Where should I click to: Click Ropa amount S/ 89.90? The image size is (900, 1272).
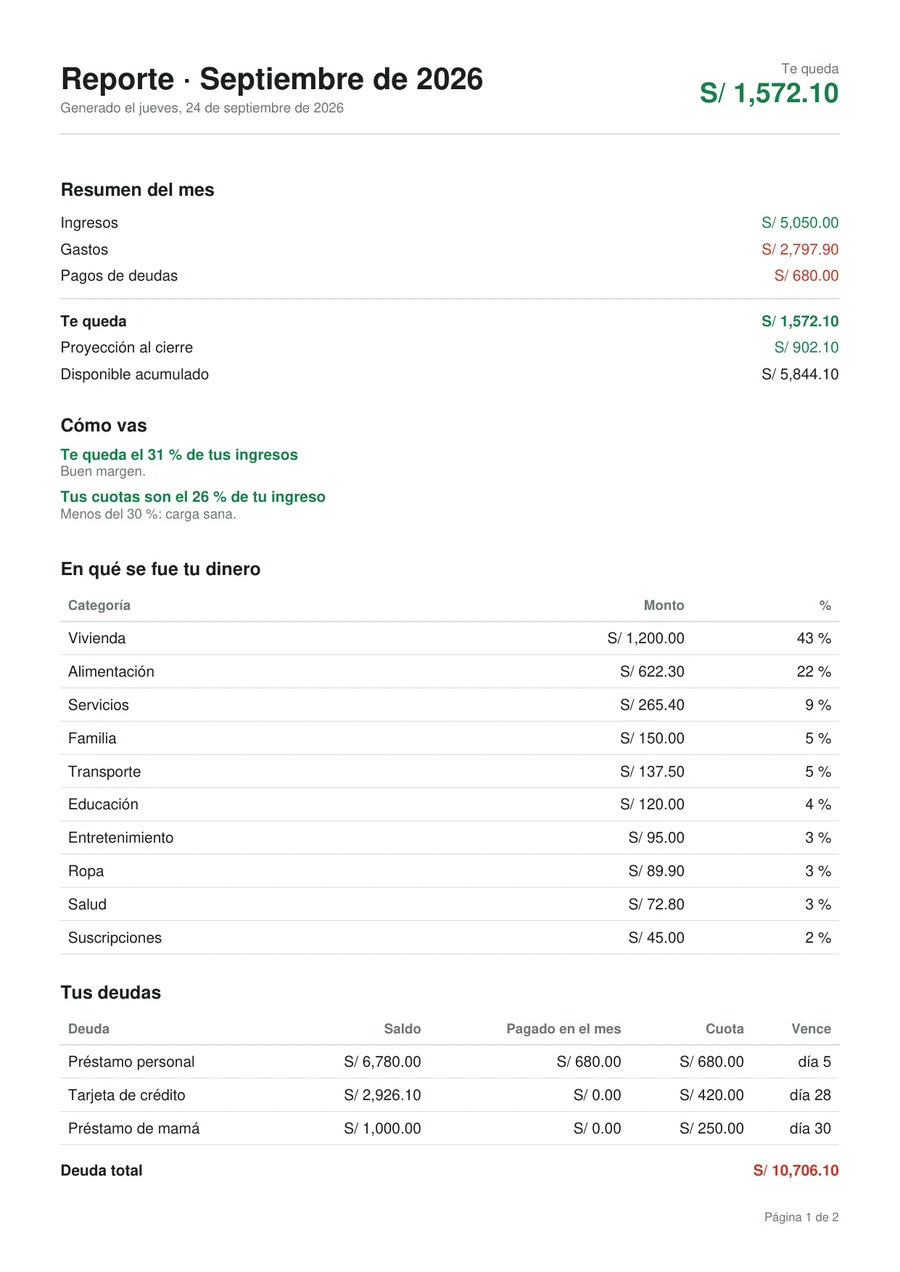[x=657, y=871]
